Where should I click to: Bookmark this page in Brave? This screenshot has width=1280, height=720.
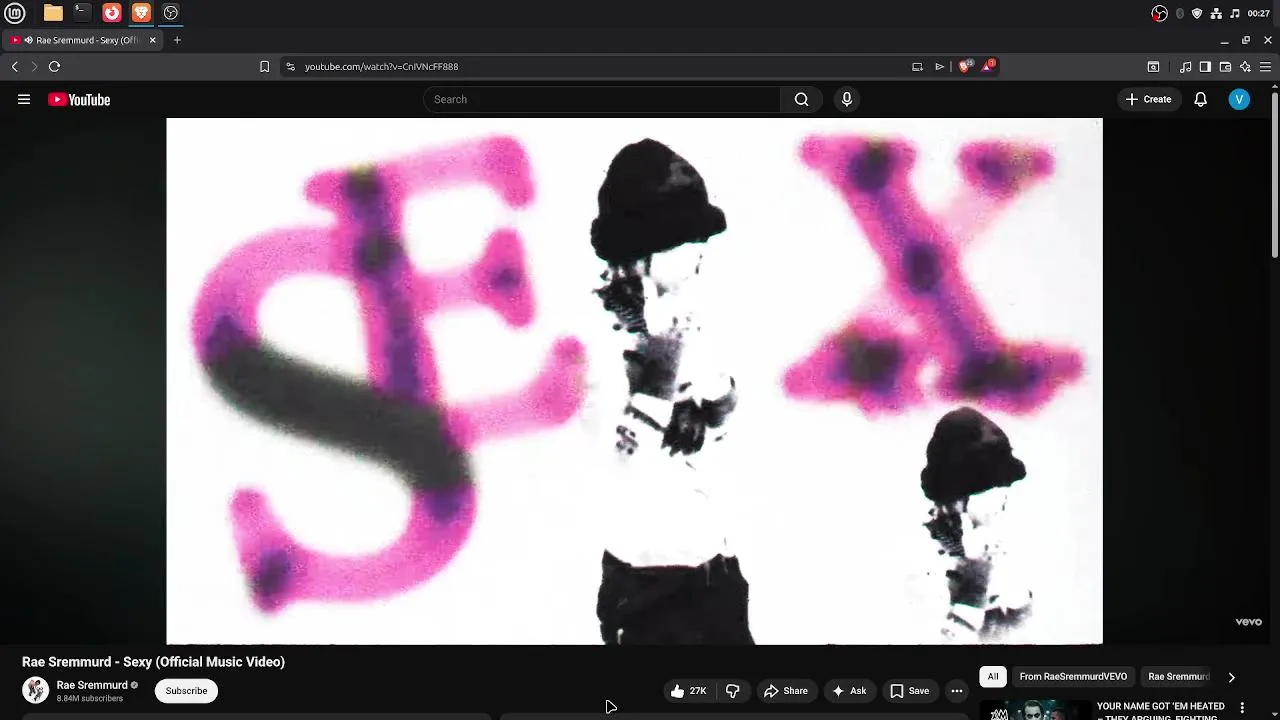[264, 67]
